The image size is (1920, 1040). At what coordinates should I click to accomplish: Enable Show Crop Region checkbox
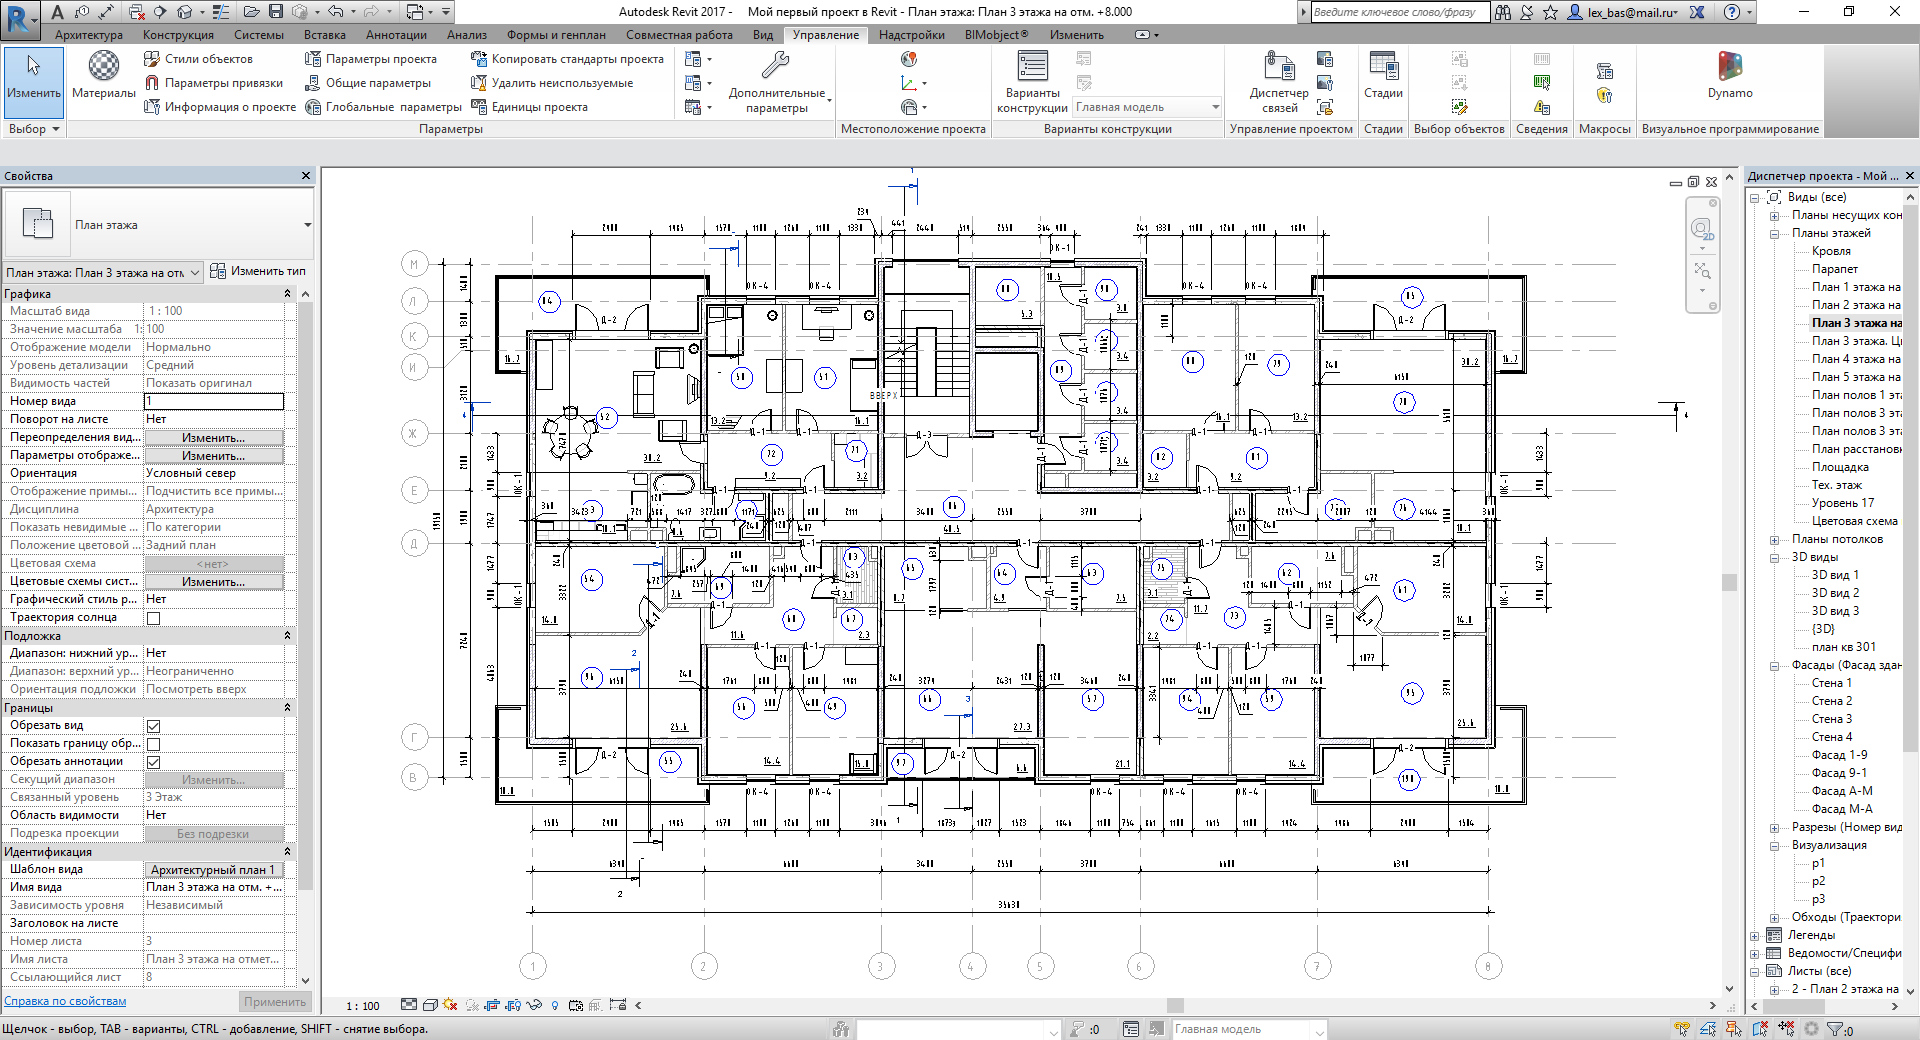[x=154, y=744]
